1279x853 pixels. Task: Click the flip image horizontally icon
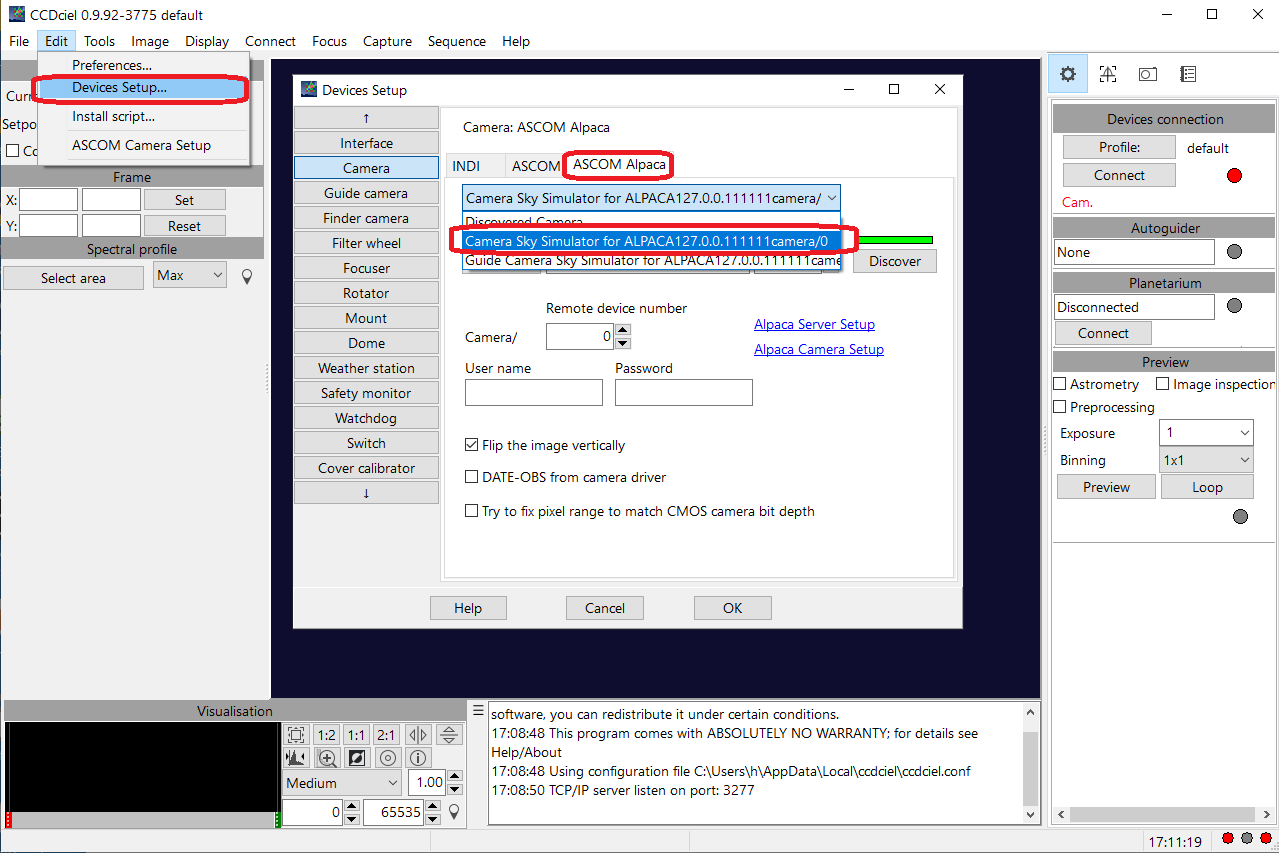click(x=418, y=735)
